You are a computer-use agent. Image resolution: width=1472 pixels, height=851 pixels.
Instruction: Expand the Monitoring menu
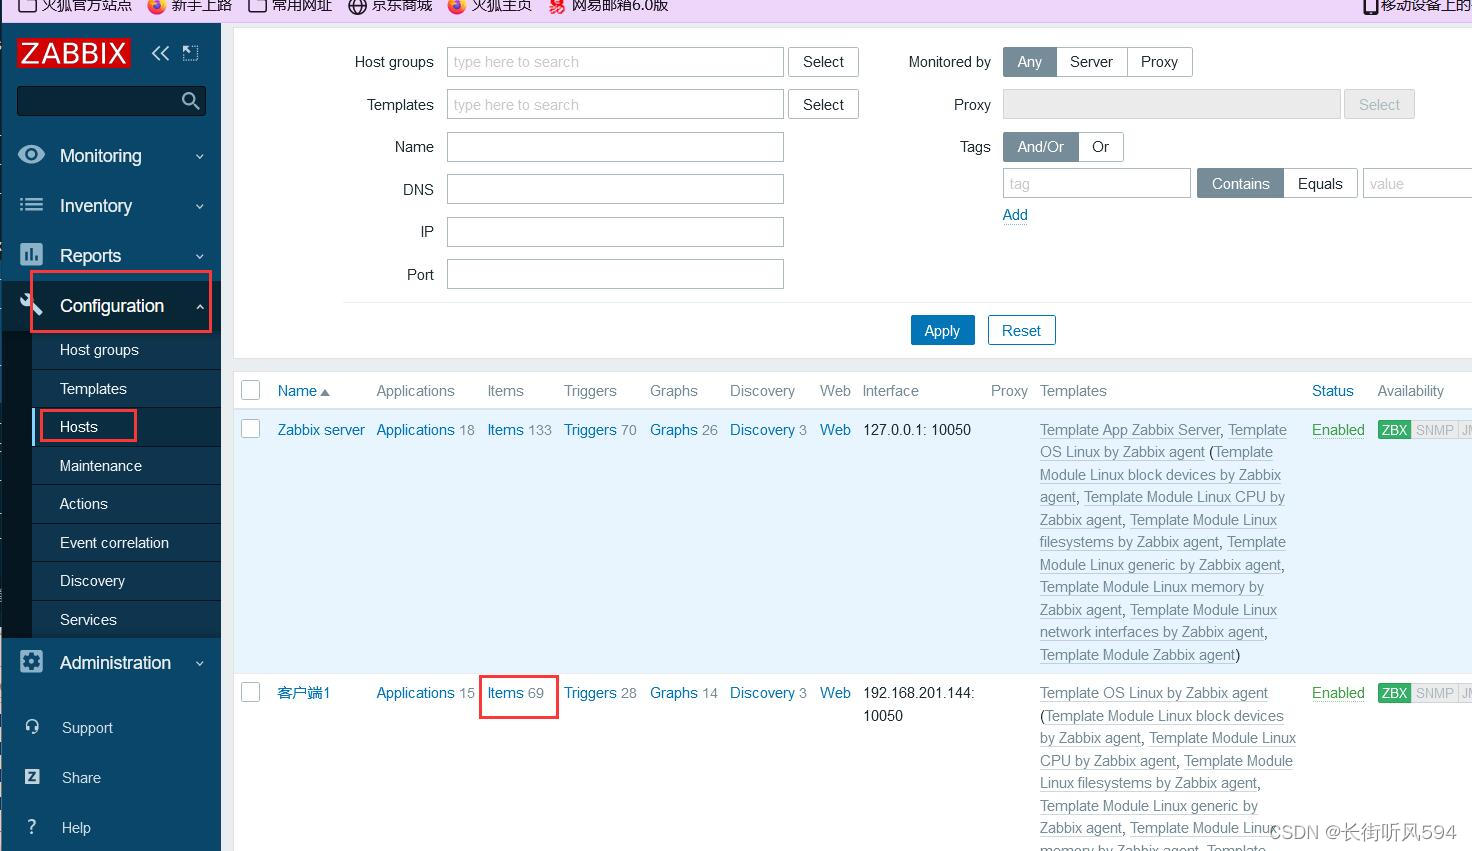pos(111,155)
